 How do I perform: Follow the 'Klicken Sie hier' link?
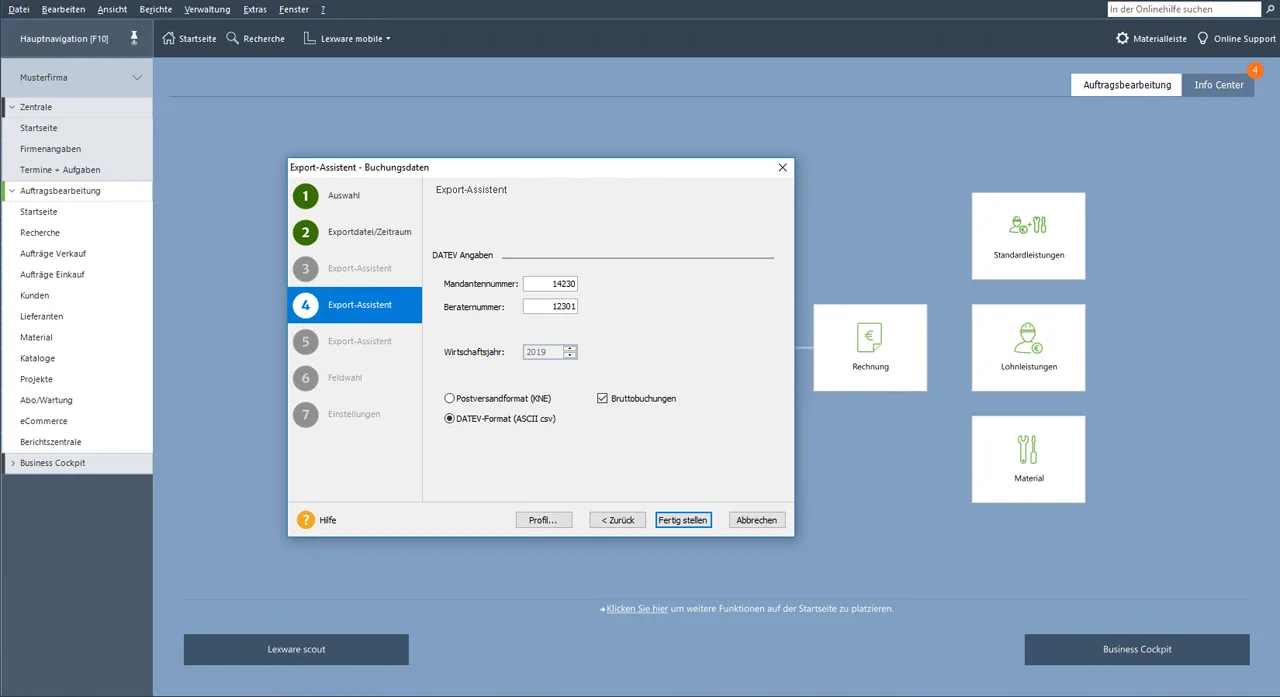tap(637, 608)
